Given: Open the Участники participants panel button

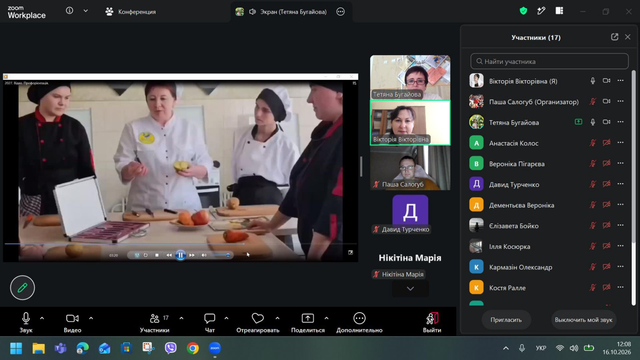Looking at the screenshot, I should [x=155, y=322].
